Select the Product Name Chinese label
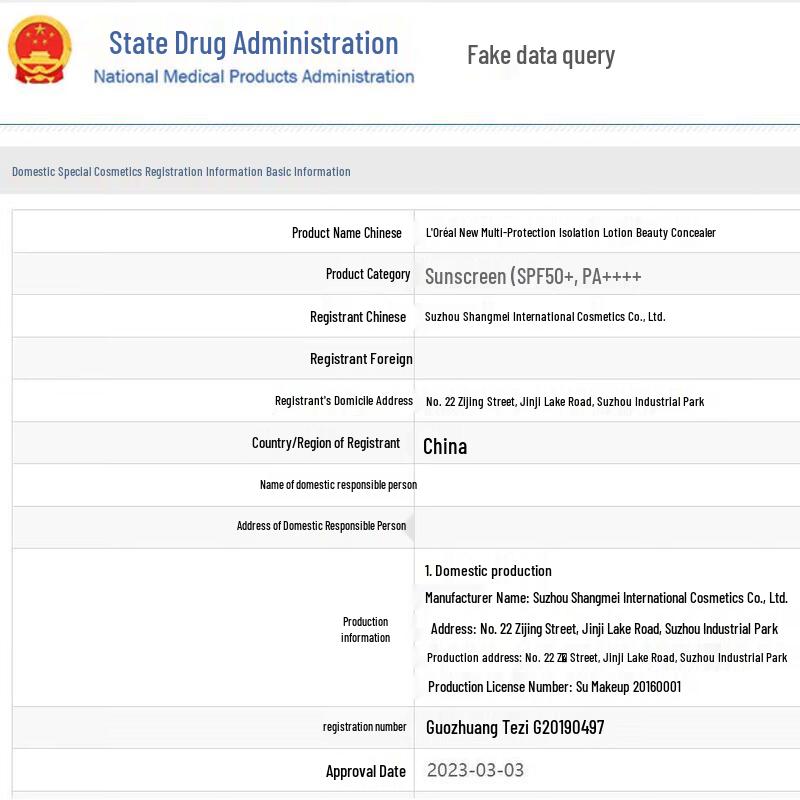Screen dimensions: 800x800 click(x=346, y=233)
